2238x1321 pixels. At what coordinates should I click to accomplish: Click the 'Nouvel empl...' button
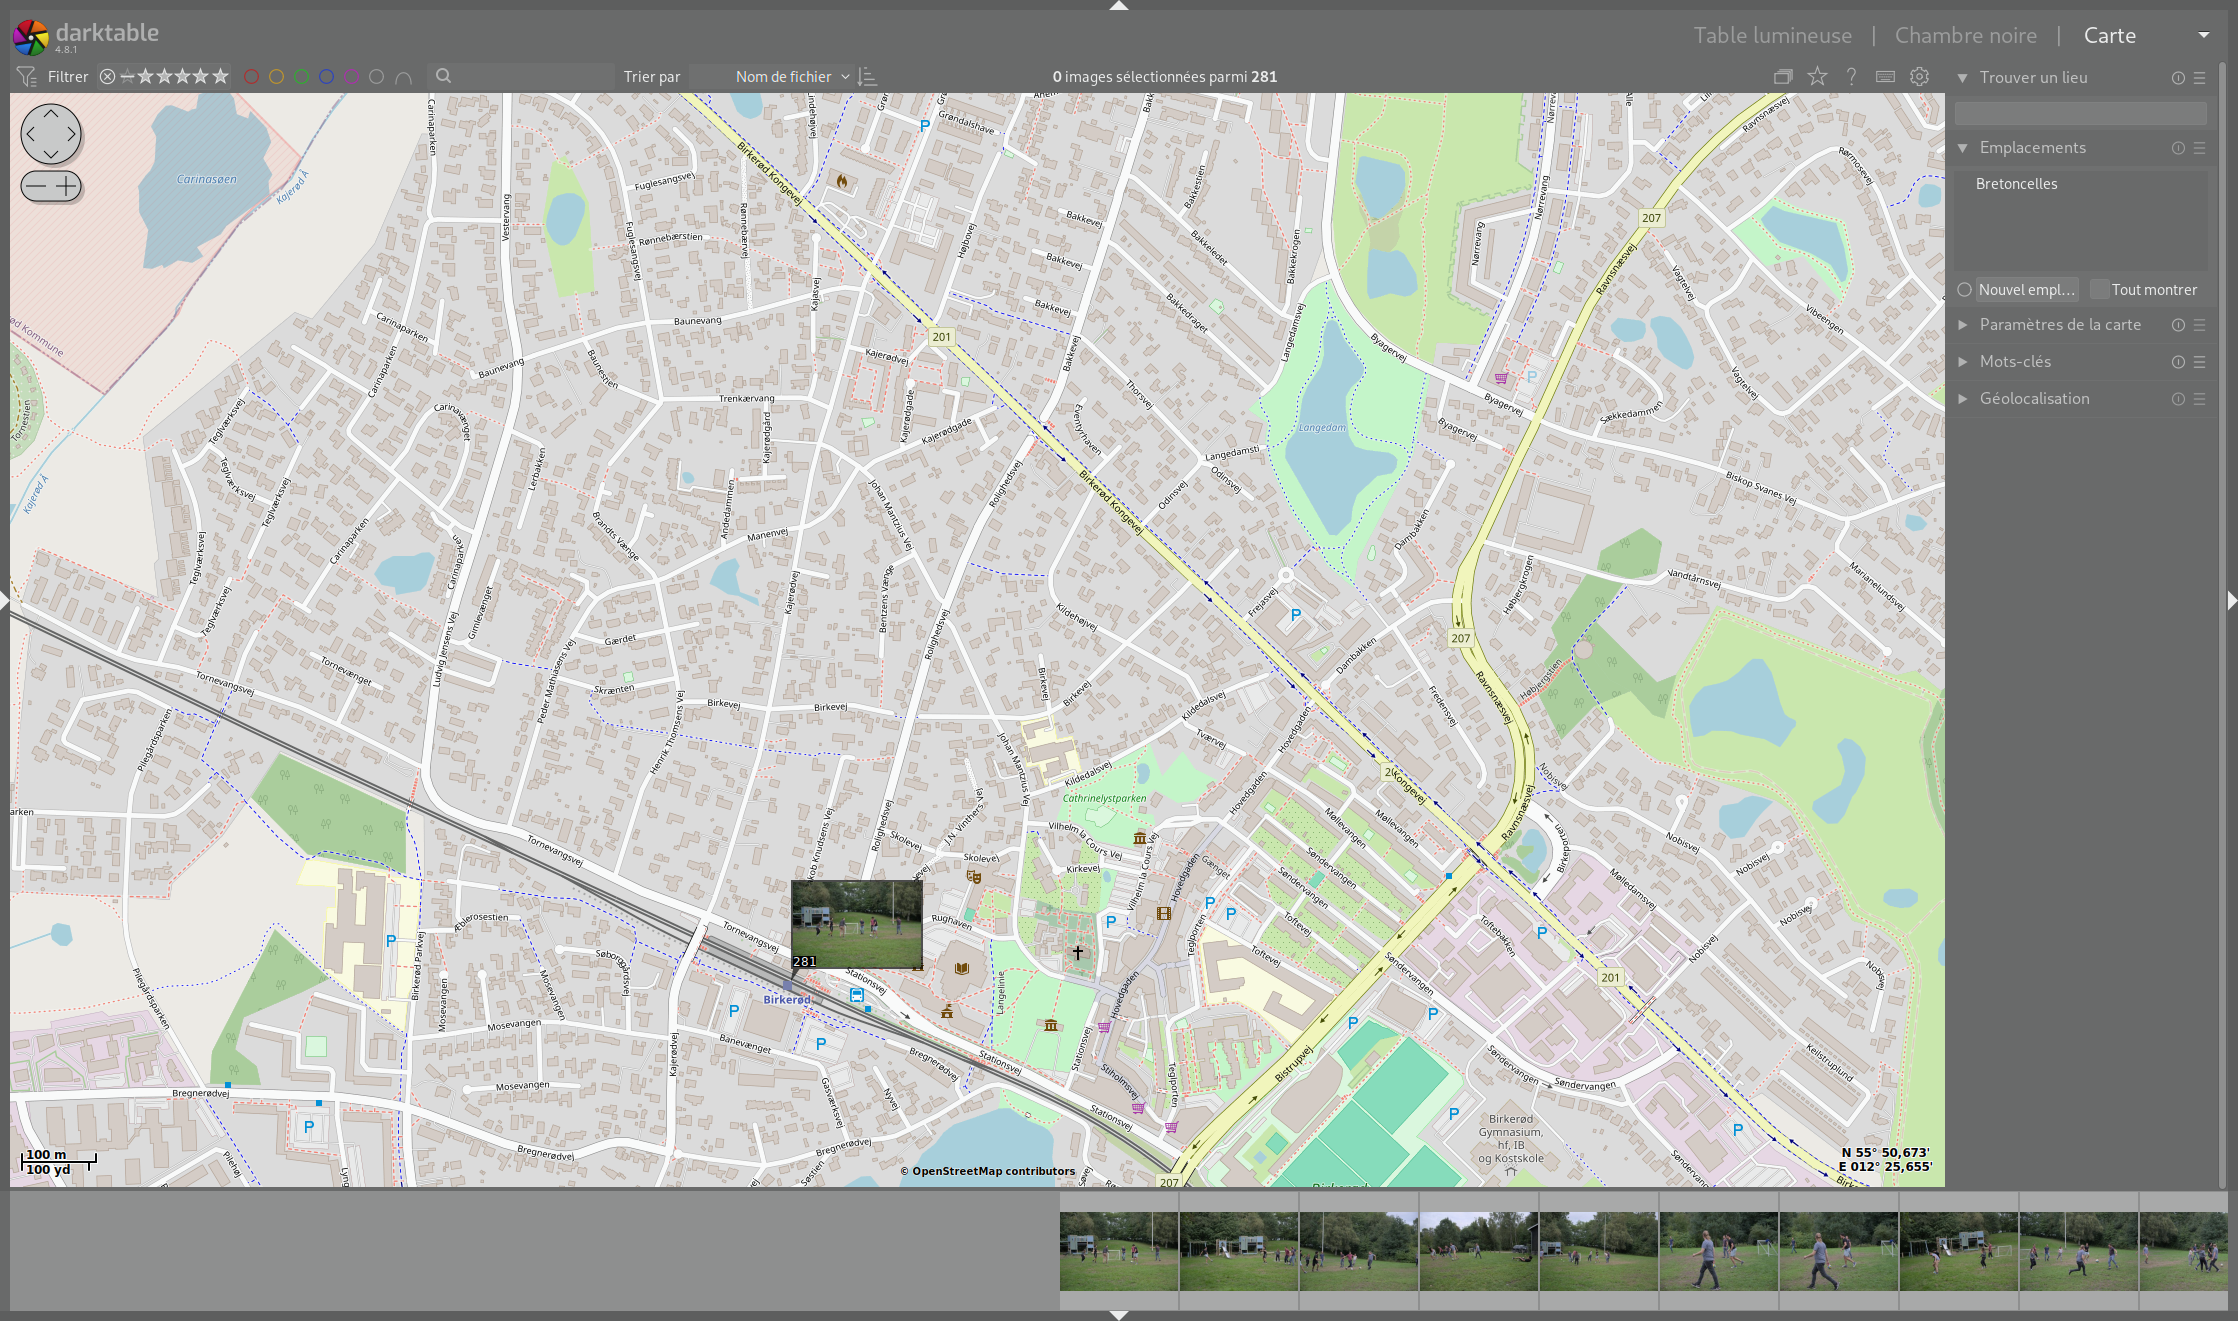[2026, 289]
